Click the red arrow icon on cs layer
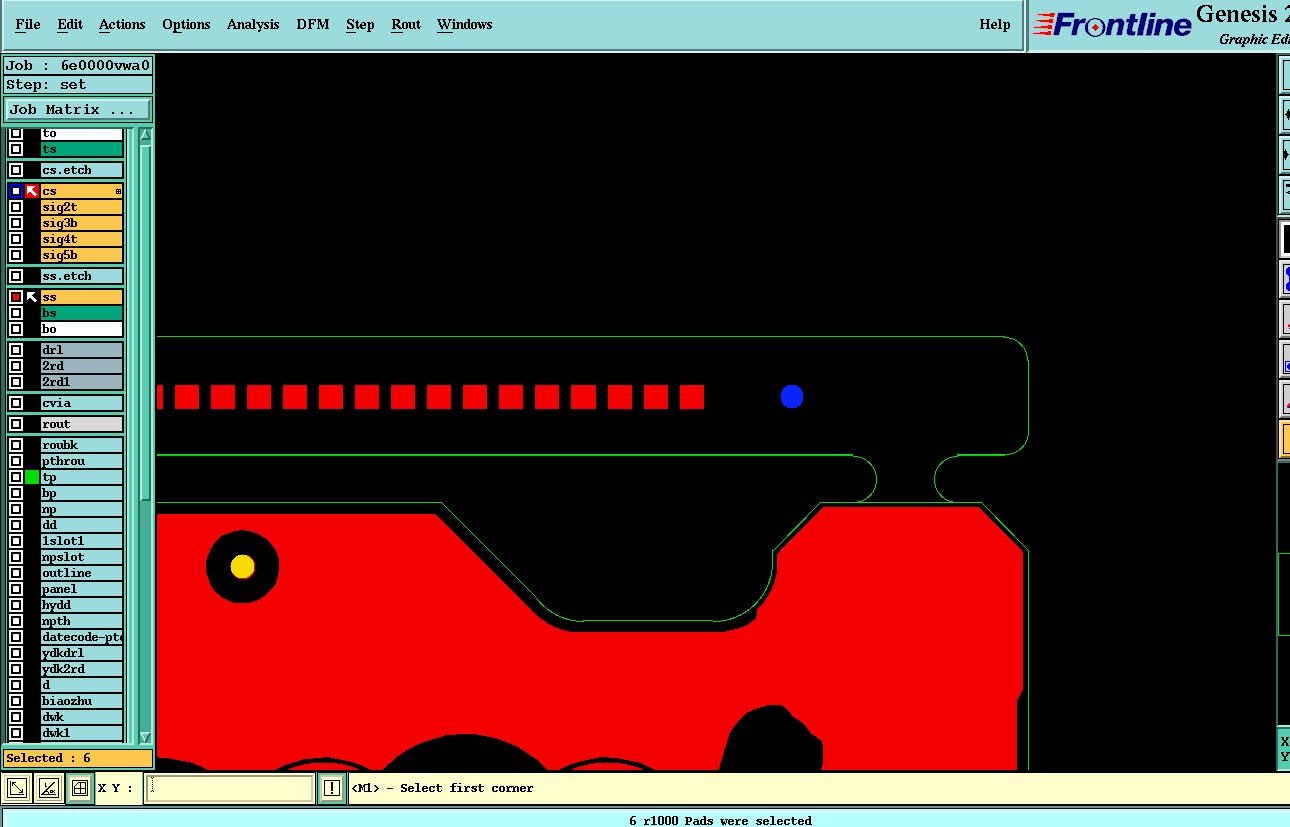 pyautogui.click(x=32, y=191)
